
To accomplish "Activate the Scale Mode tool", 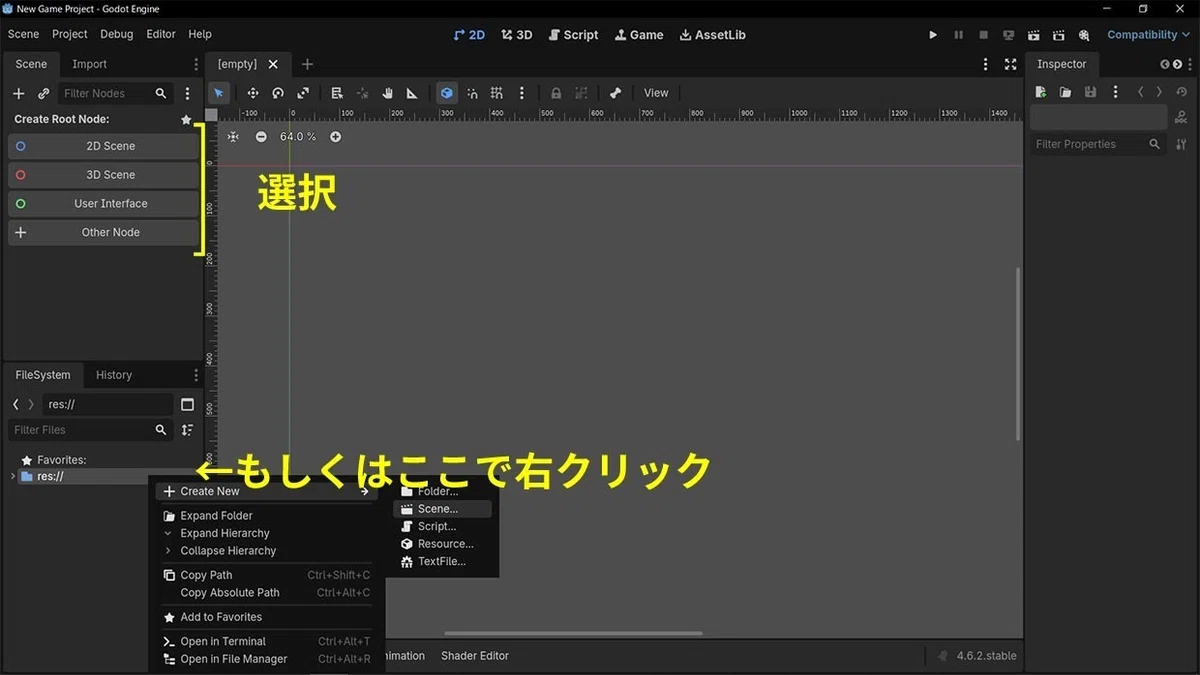I will pyautogui.click(x=303, y=93).
